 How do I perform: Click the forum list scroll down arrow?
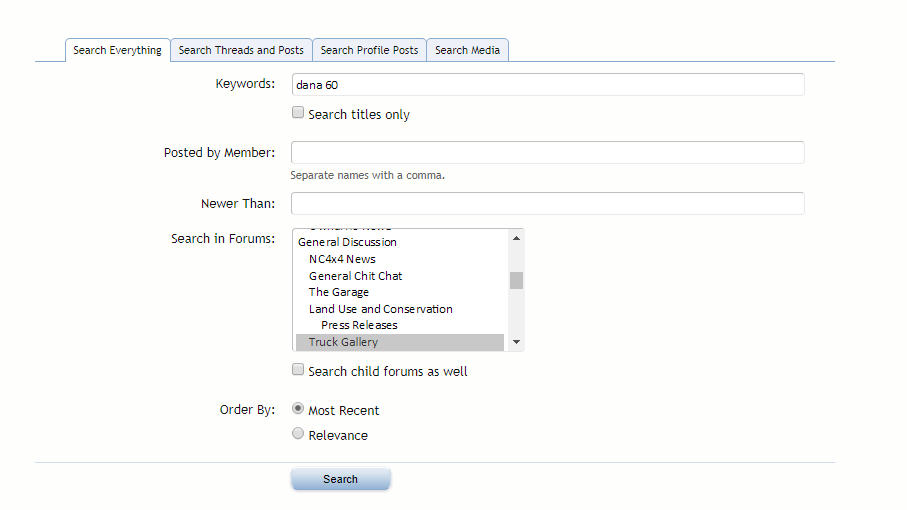point(516,342)
